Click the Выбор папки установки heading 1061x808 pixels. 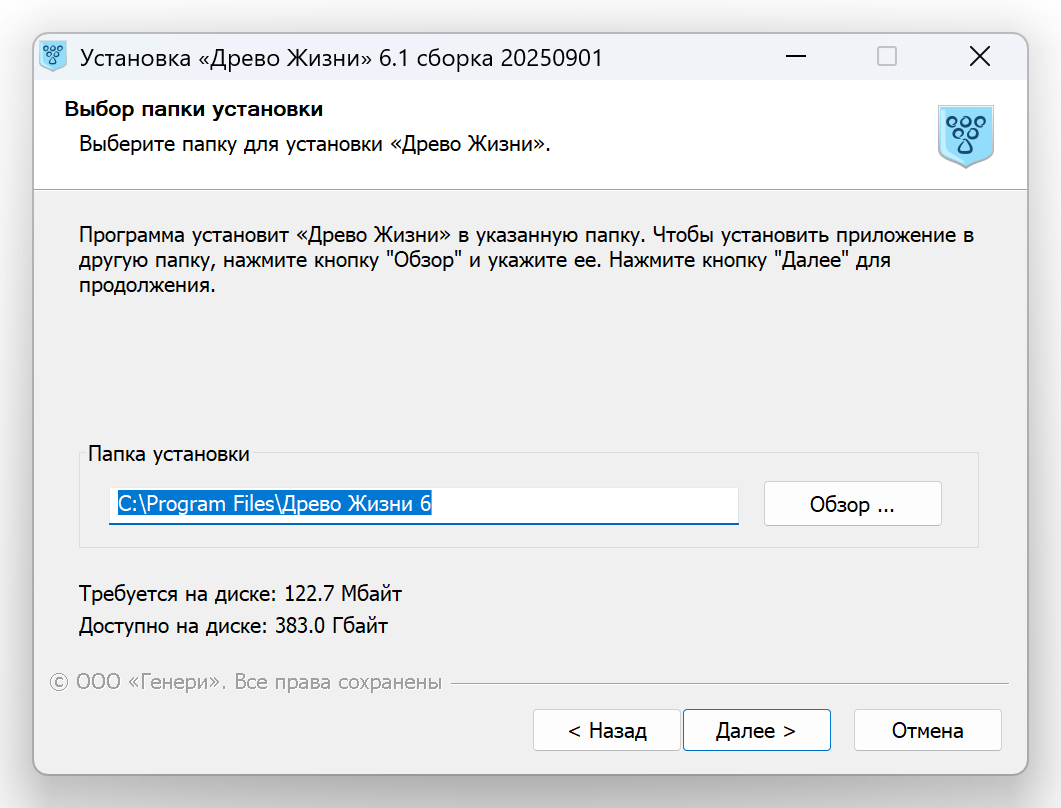[x=194, y=109]
